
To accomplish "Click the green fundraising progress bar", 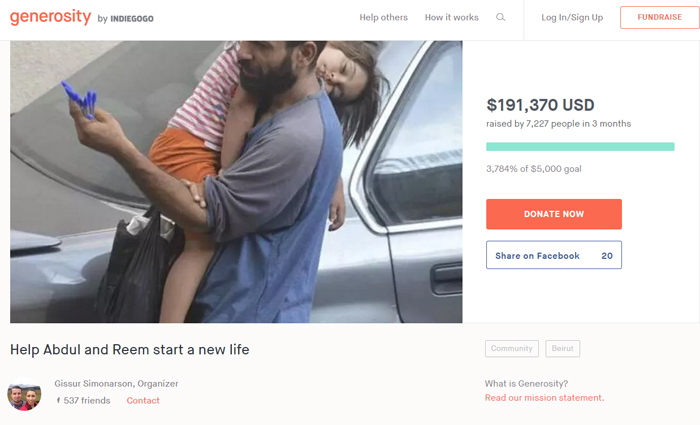I will (x=580, y=147).
